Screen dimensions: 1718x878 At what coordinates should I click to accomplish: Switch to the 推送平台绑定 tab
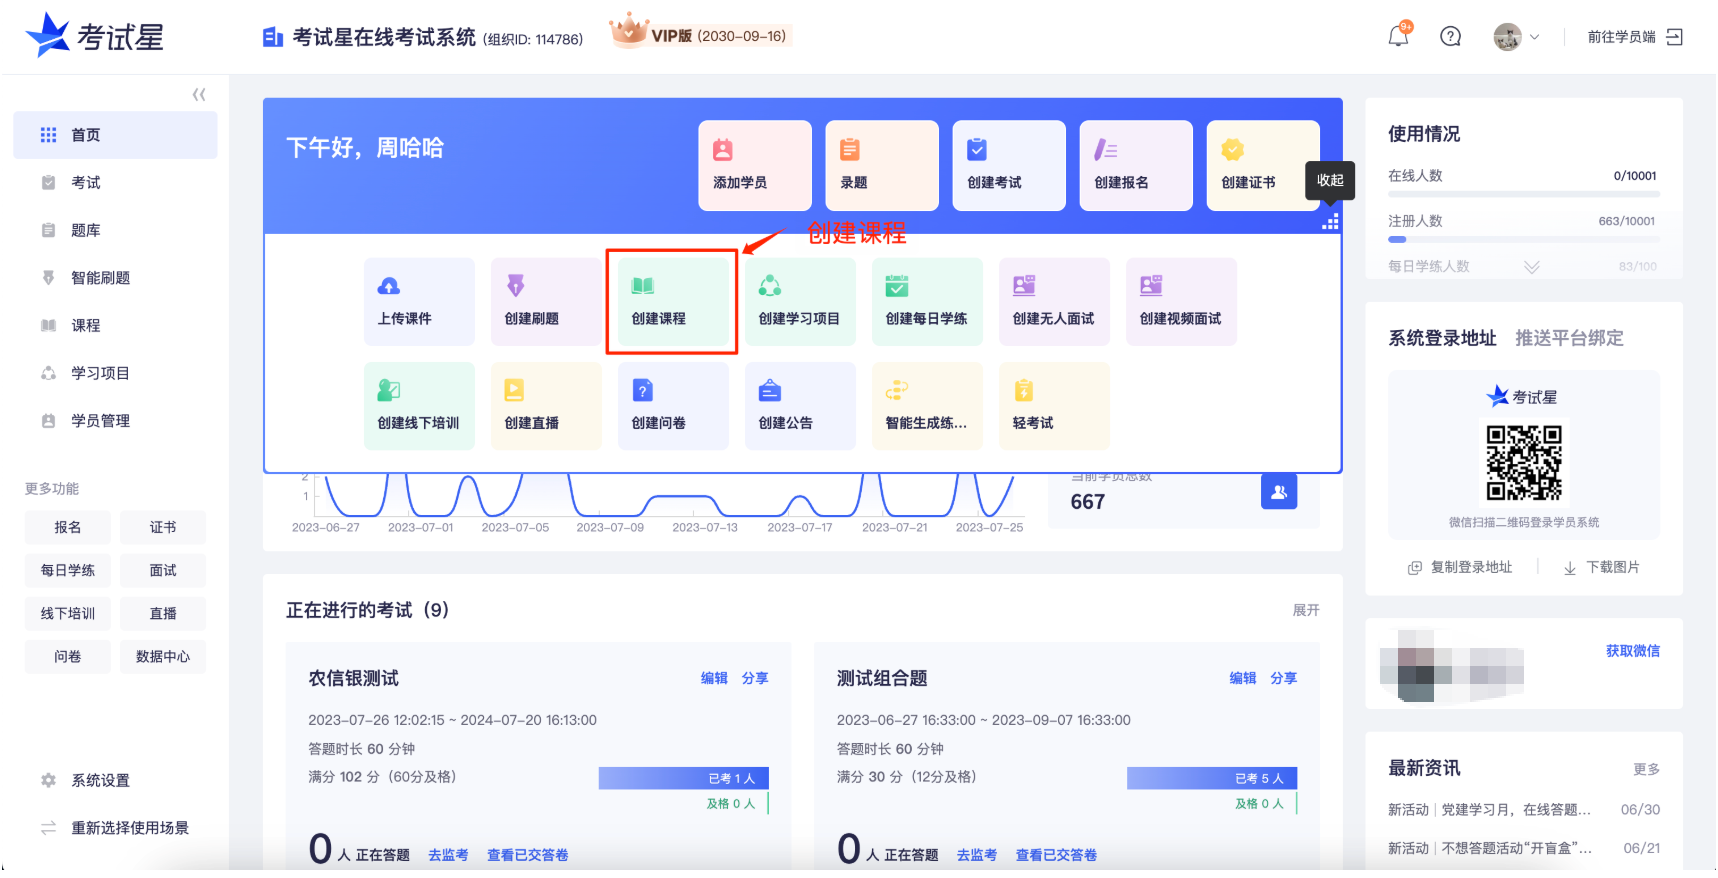[x=1568, y=338]
